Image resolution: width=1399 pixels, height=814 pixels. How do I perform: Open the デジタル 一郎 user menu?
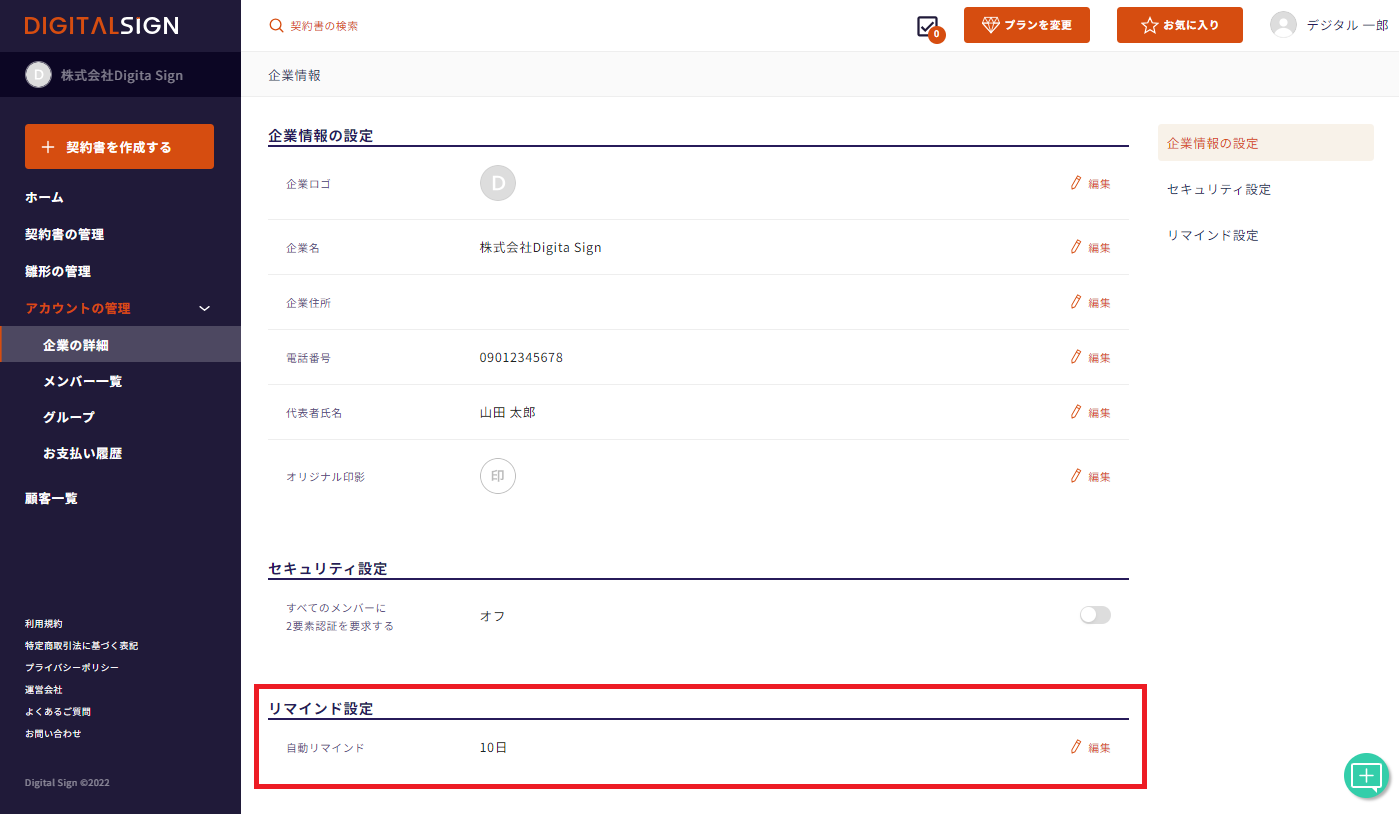coord(1346,25)
